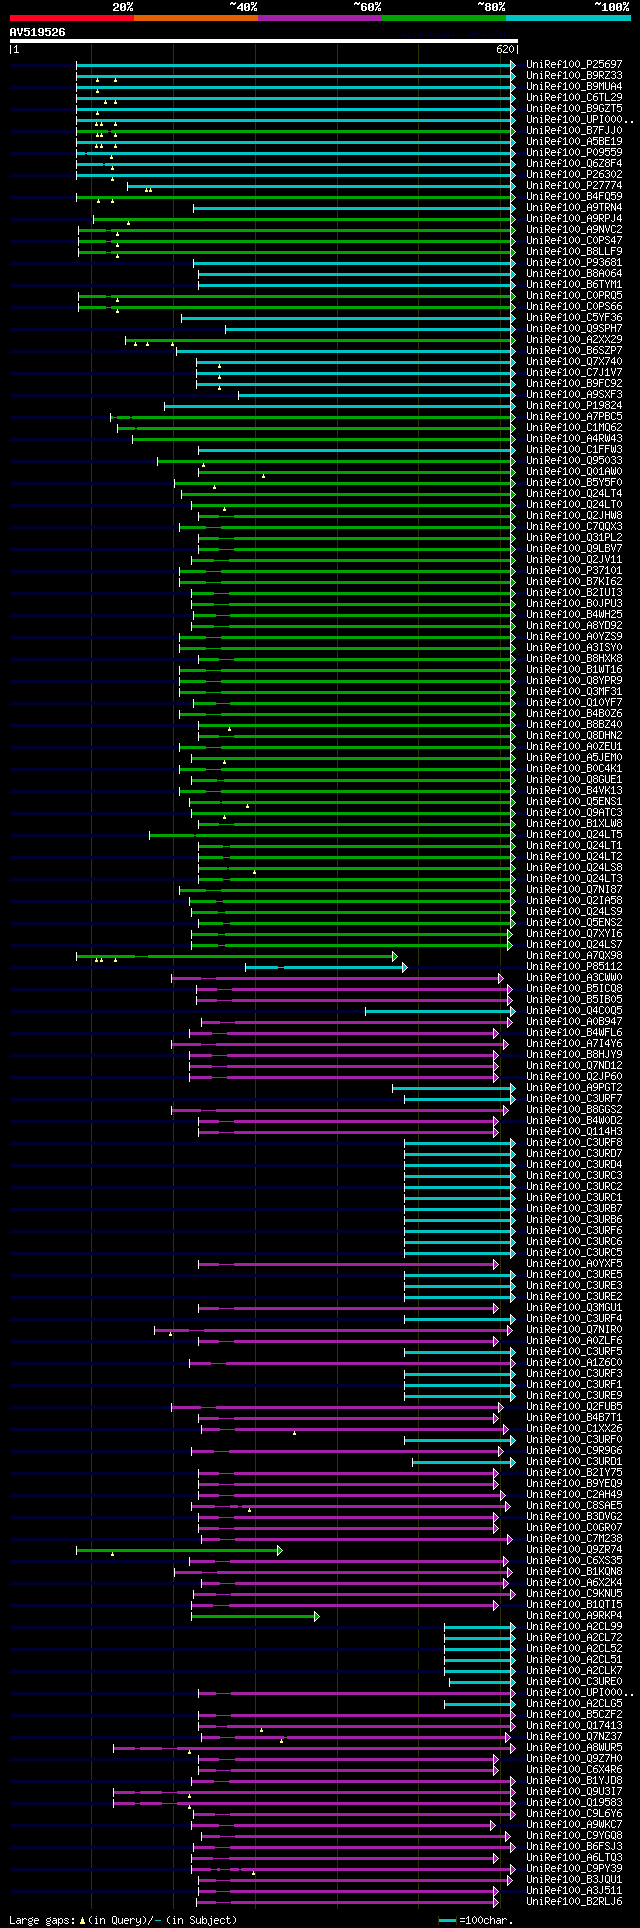Image resolution: width=640 pixels, height=1928 pixels.
Task: Select the UniRef100_A9PGT2 label
Action: tap(574, 1087)
